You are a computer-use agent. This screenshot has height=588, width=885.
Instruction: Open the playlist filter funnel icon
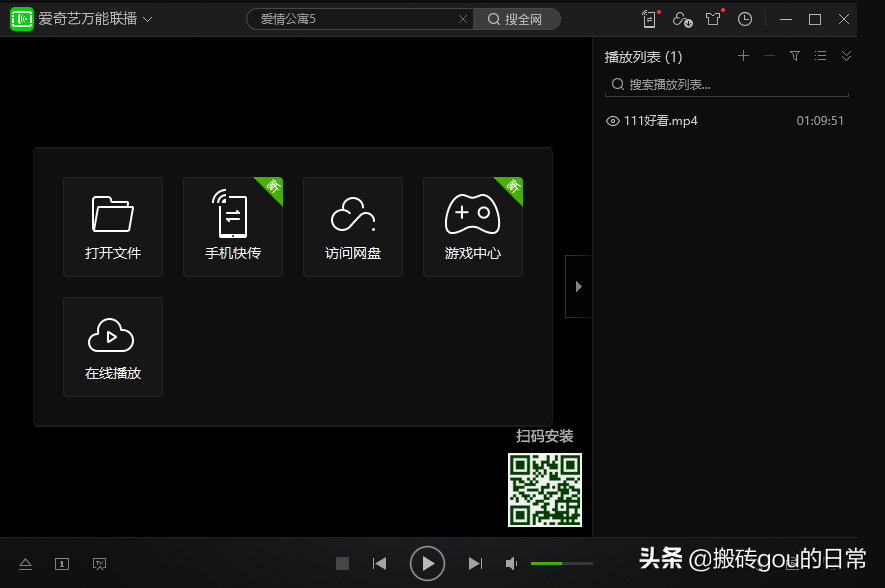(795, 55)
